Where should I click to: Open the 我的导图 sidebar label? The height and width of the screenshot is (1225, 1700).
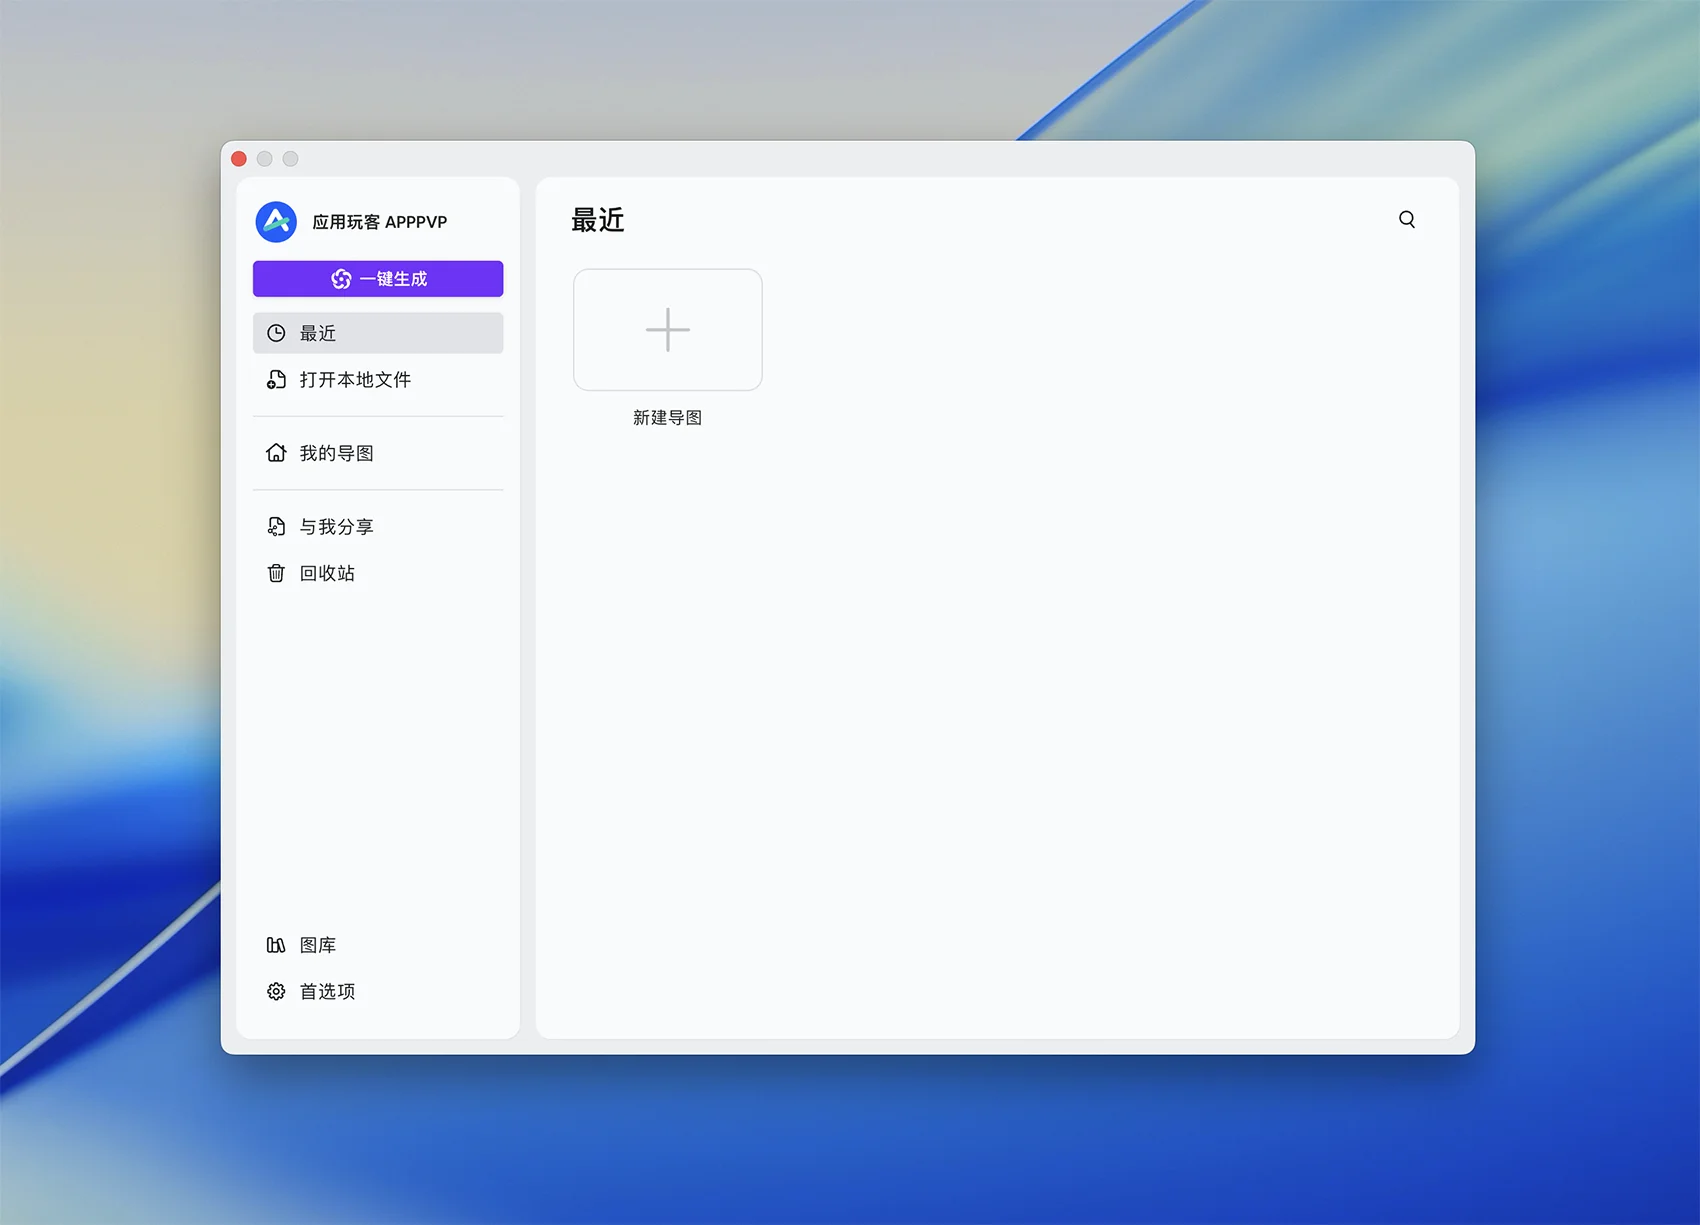point(337,453)
